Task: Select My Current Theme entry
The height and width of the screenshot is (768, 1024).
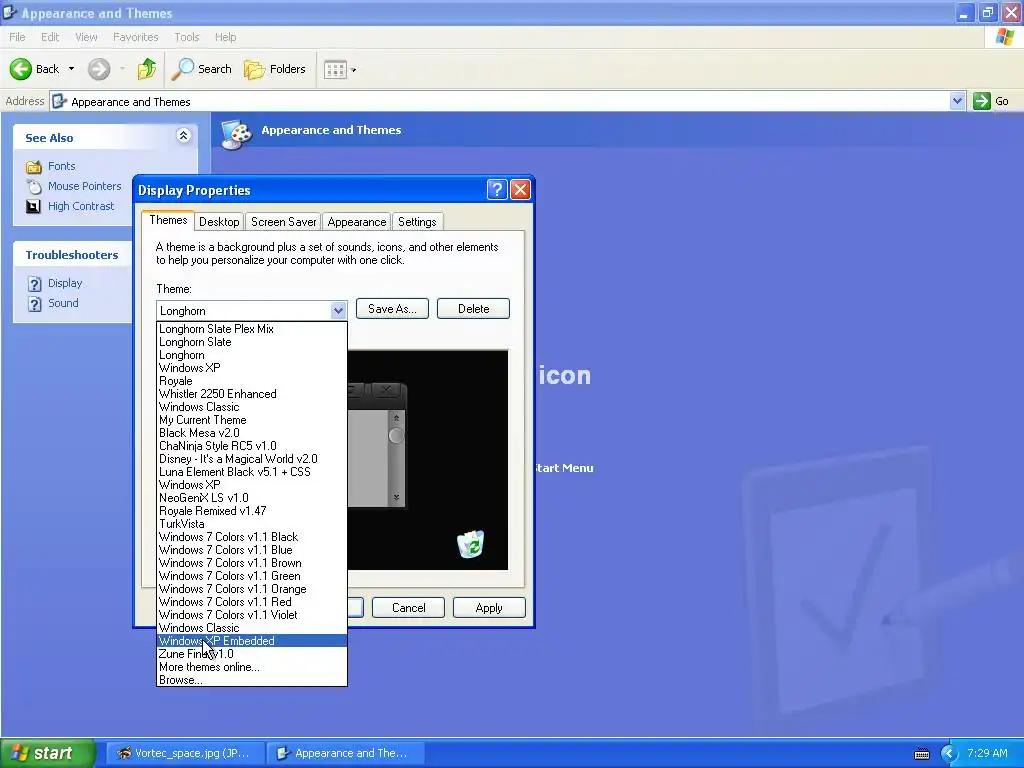Action: pyautogui.click(x=252, y=420)
